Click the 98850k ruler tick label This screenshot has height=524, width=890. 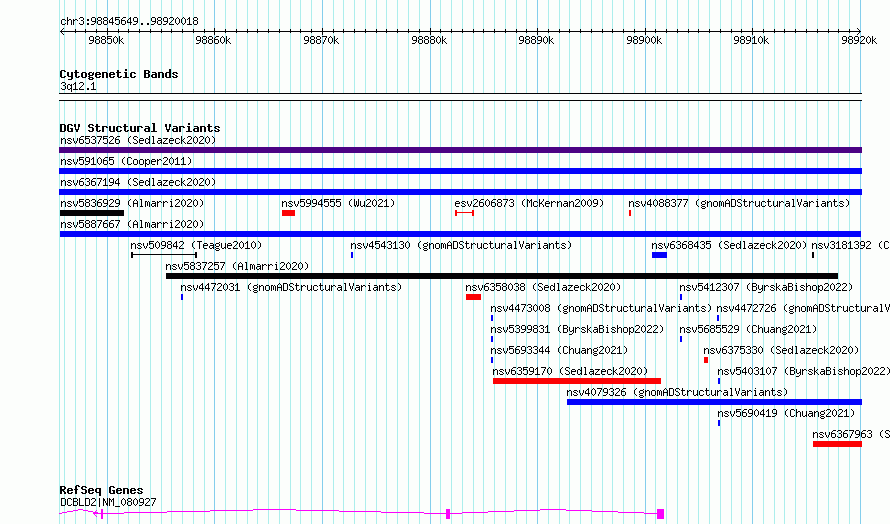point(106,41)
